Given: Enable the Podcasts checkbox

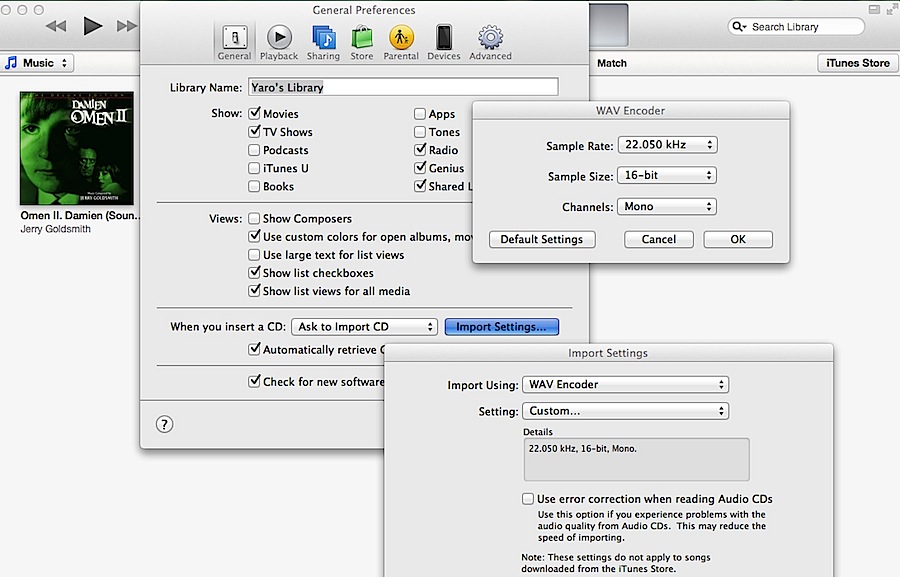Looking at the screenshot, I should pyautogui.click(x=254, y=150).
